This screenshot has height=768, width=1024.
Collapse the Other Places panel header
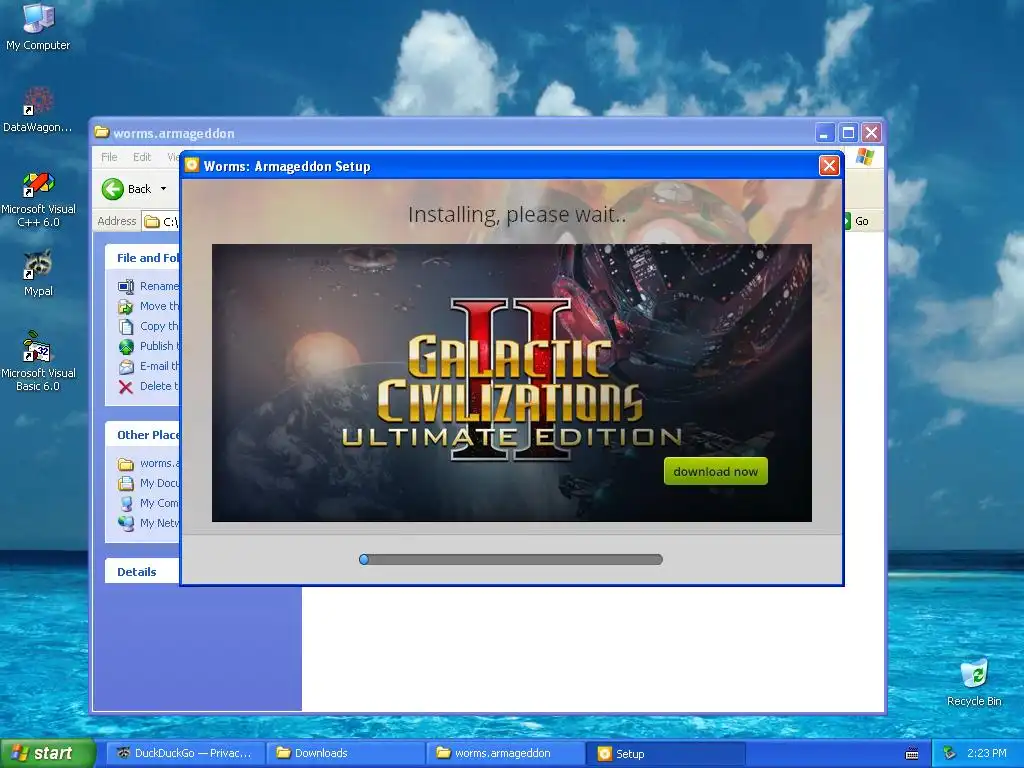142,435
